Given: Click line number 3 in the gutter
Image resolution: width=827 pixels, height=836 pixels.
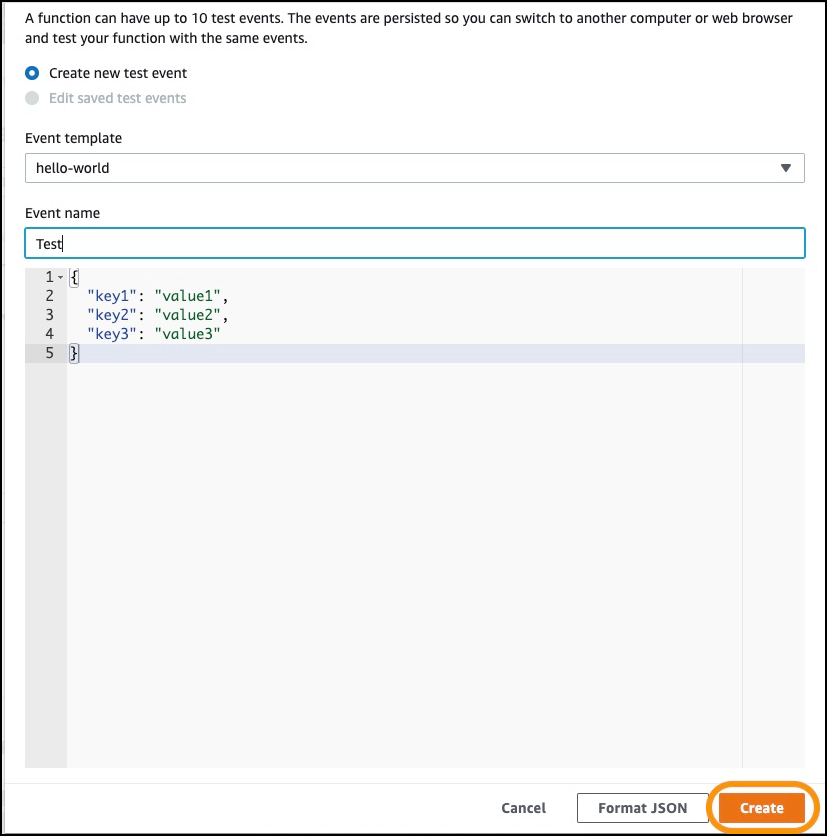Looking at the screenshot, I should [x=50, y=315].
